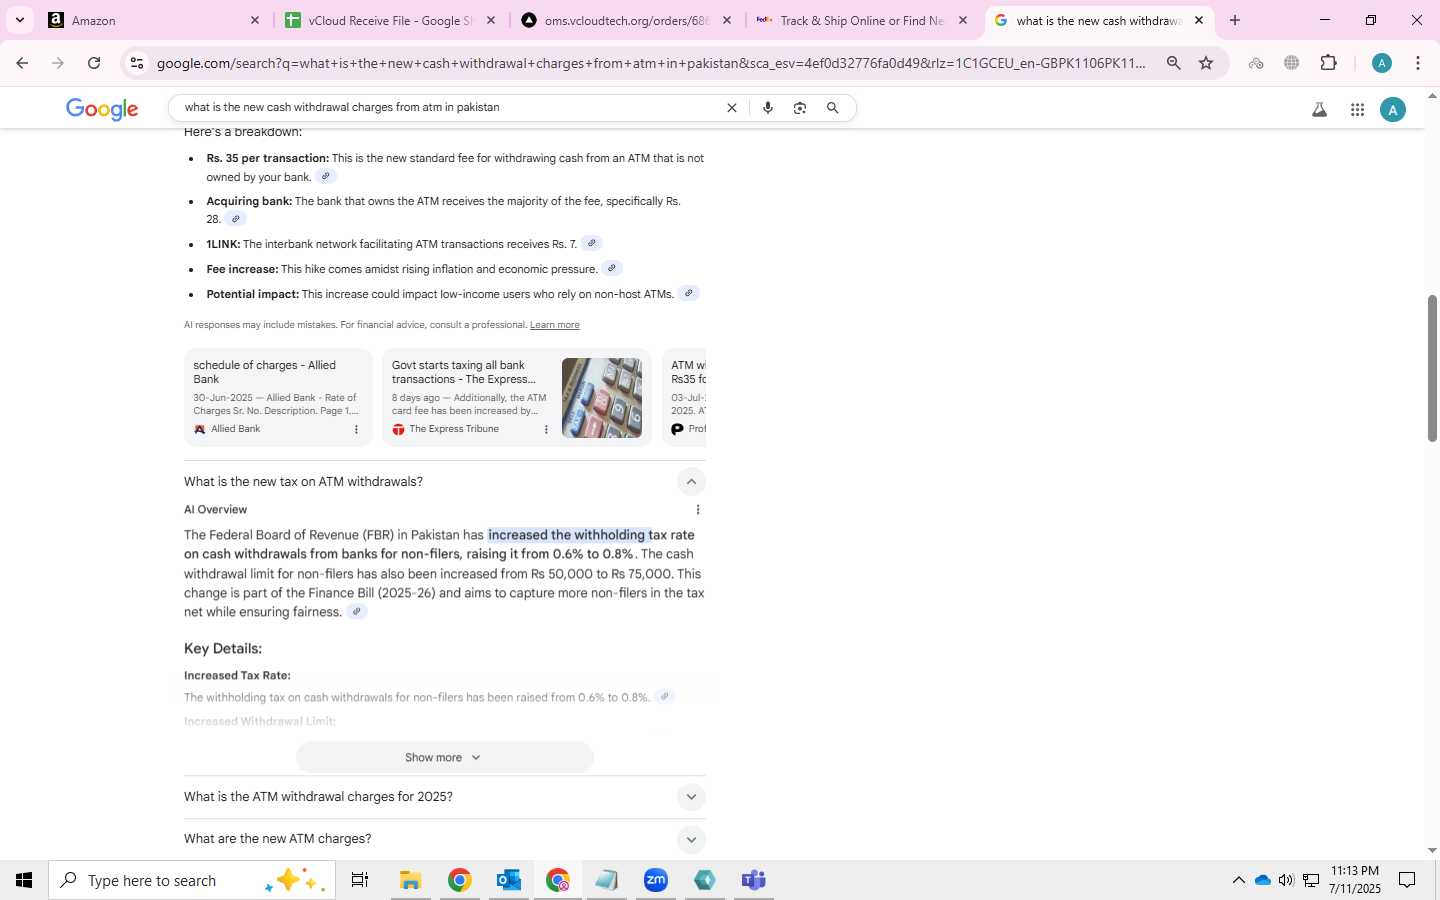The image size is (1440, 900).
Task: Open Google Lens image search
Action: pyautogui.click(x=800, y=108)
